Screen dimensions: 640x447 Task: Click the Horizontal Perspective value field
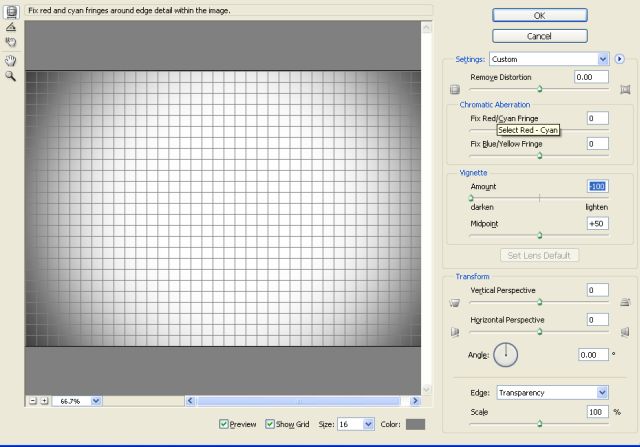[598, 320]
